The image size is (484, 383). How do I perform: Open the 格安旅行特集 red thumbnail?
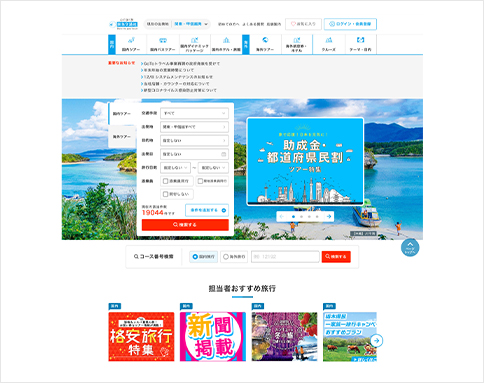click(141, 337)
